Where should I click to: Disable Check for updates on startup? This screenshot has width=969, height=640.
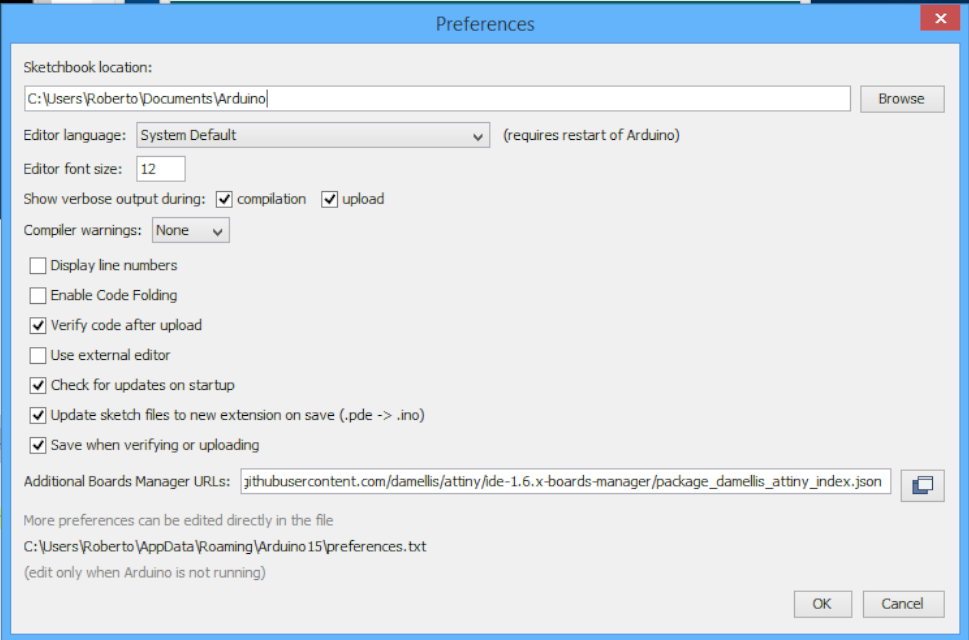37,385
